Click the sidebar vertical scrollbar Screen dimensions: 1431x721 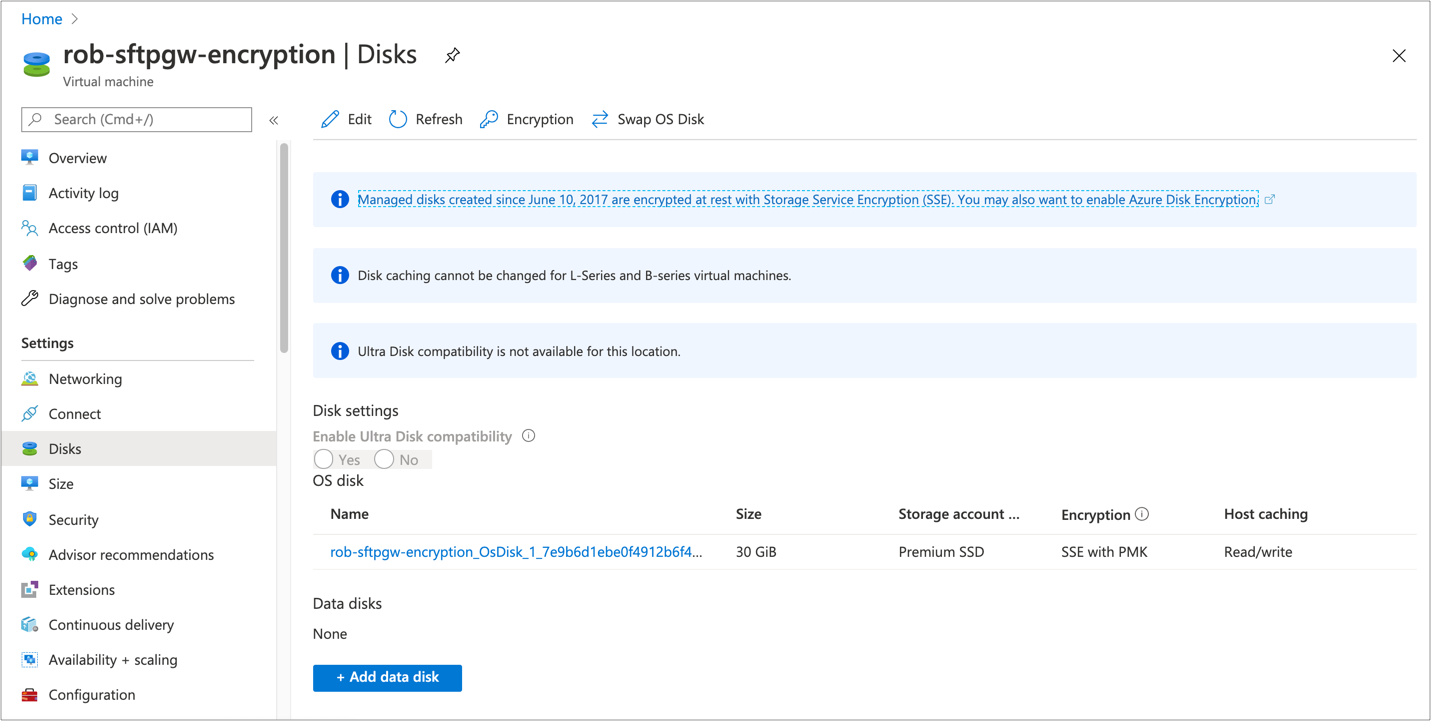tap(284, 248)
